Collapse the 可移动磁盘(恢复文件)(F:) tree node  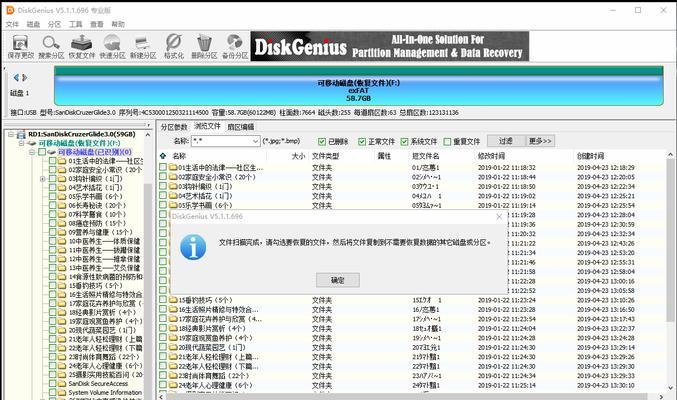click(22, 143)
